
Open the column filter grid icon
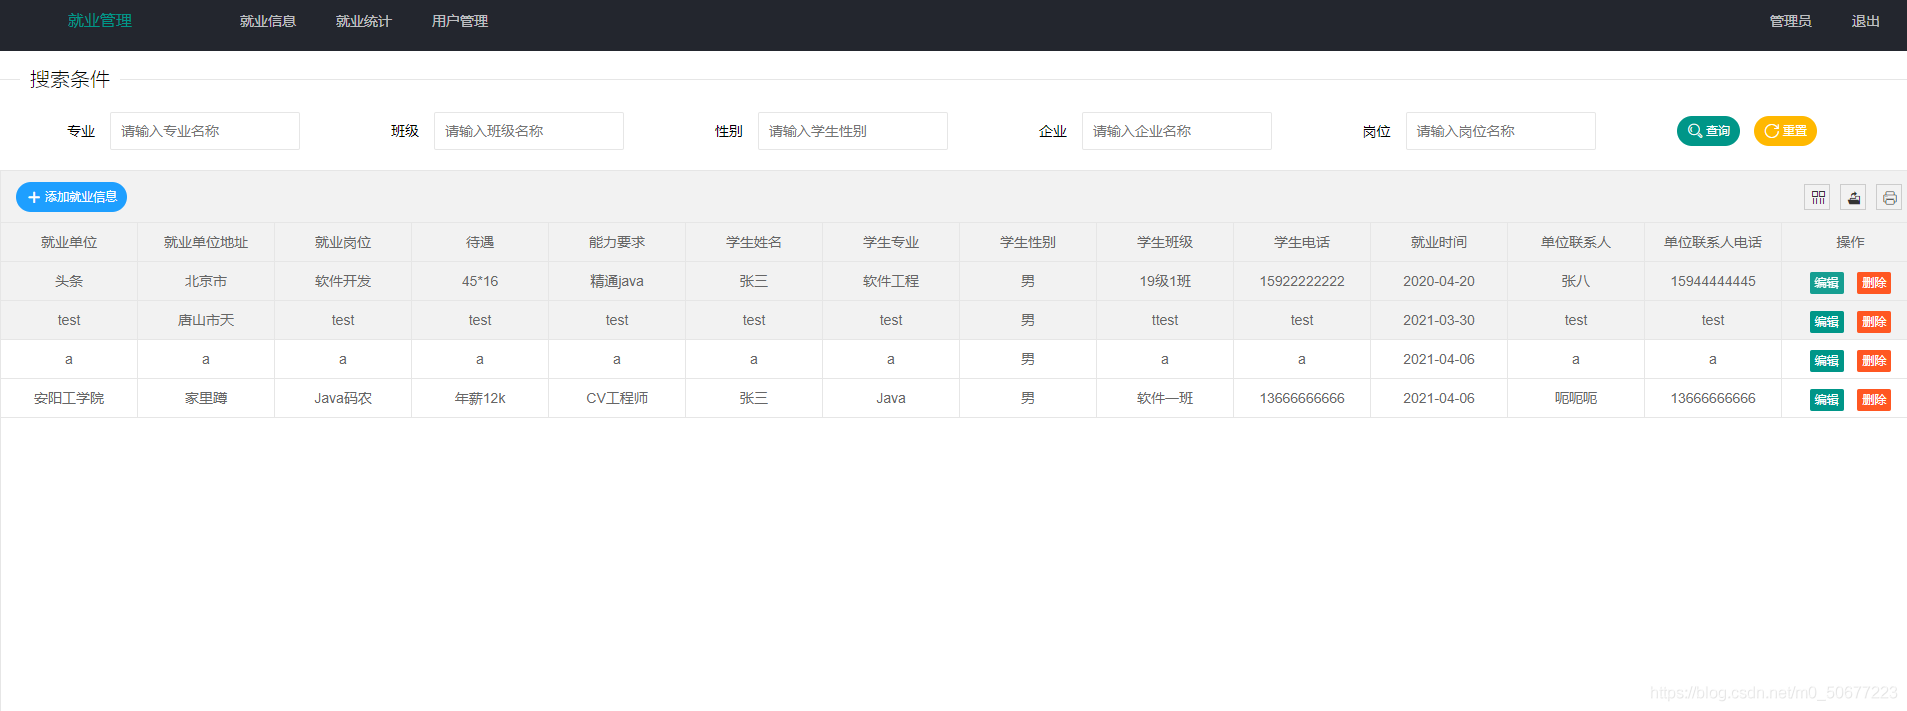pyautogui.click(x=1817, y=197)
